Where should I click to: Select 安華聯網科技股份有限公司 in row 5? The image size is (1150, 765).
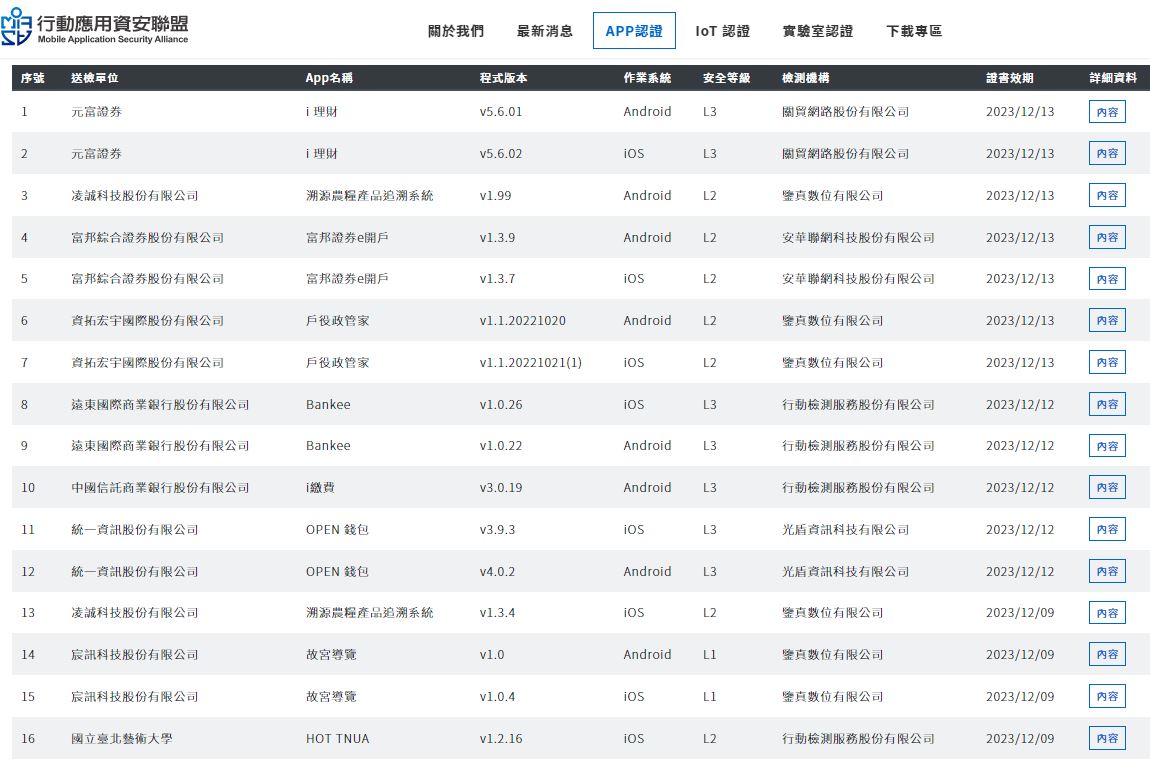click(858, 279)
